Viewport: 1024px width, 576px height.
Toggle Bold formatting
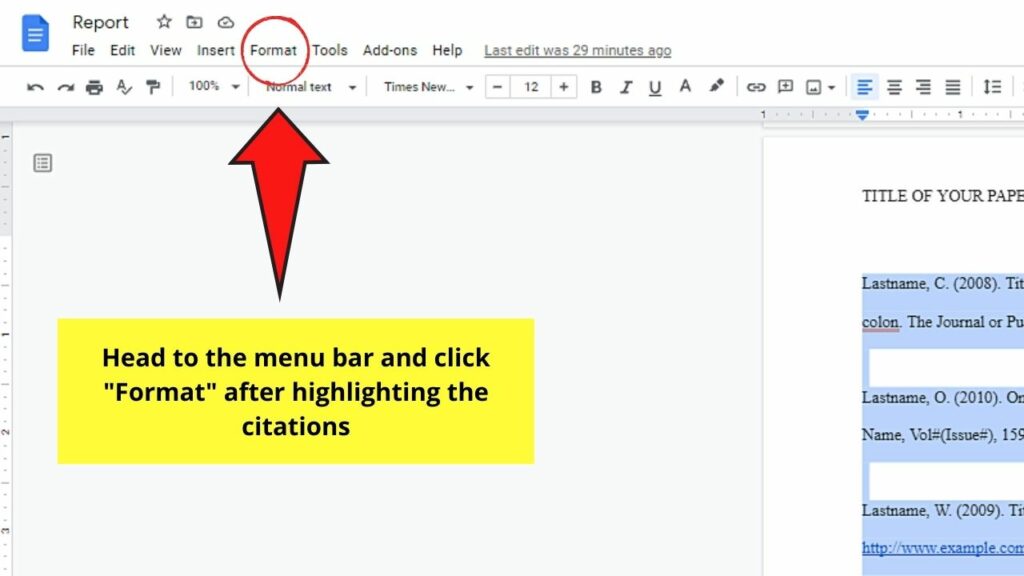[x=596, y=87]
